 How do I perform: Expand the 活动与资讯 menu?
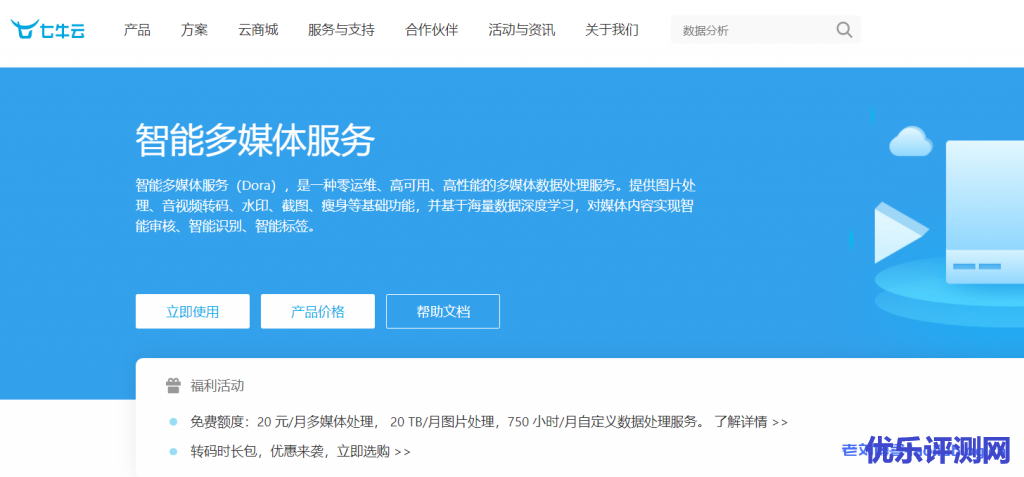coord(521,30)
